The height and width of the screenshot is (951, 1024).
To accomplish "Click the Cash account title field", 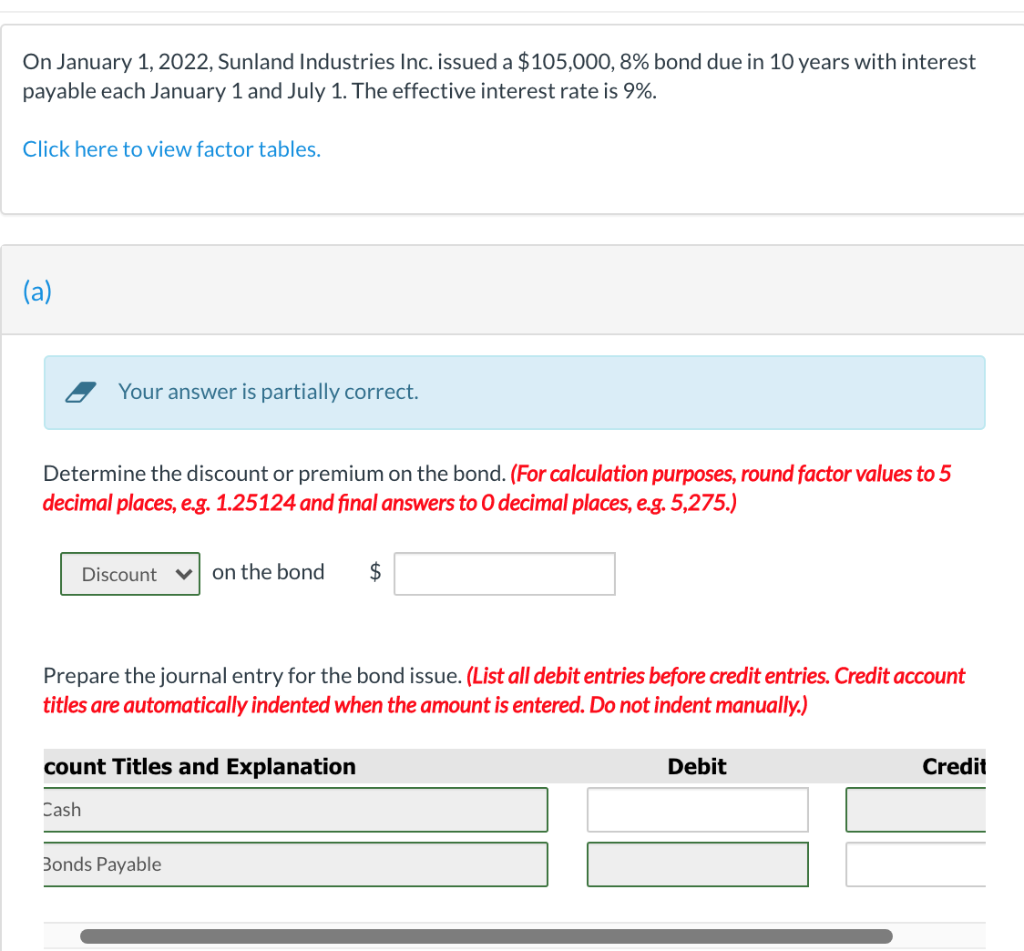I will pyautogui.click(x=296, y=810).
